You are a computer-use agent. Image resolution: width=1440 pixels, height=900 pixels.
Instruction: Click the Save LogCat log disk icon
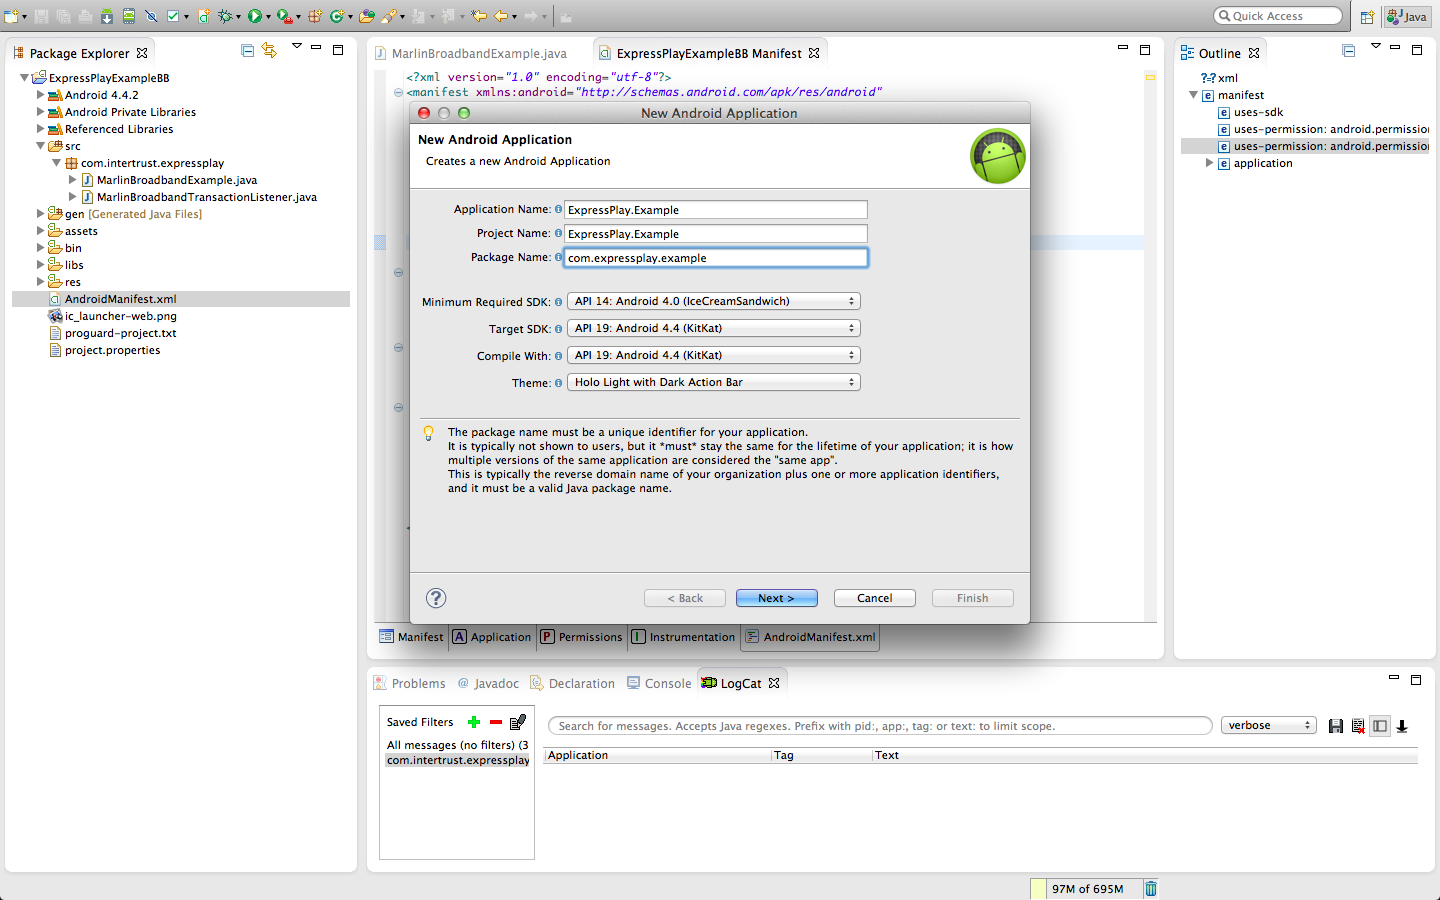click(1336, 726)
